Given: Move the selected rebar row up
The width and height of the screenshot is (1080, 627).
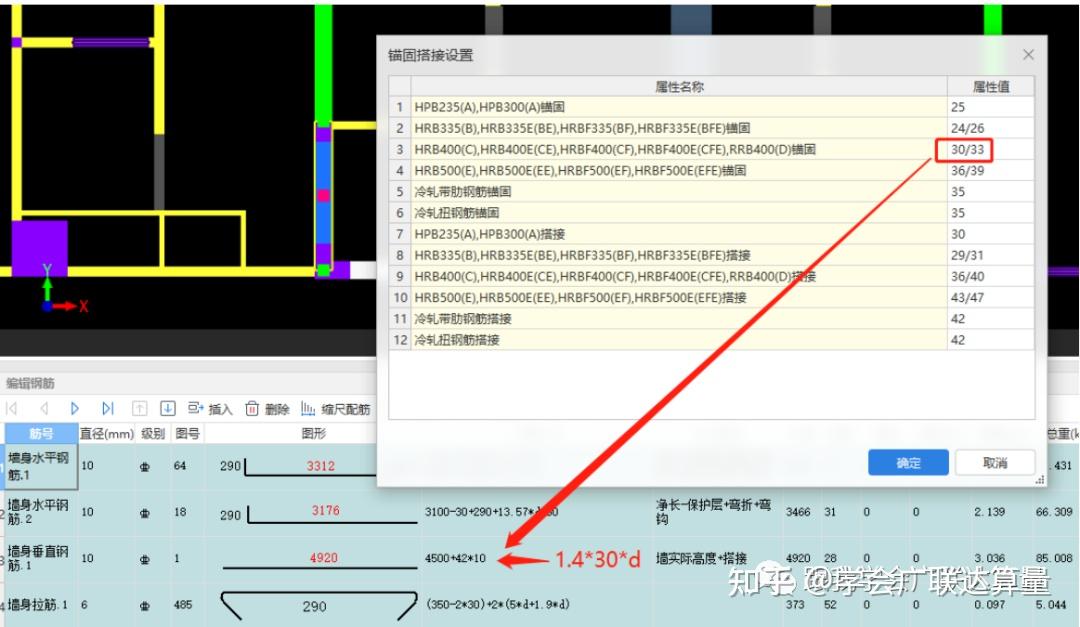Looking at the screenshot, I should click(139, 409).
